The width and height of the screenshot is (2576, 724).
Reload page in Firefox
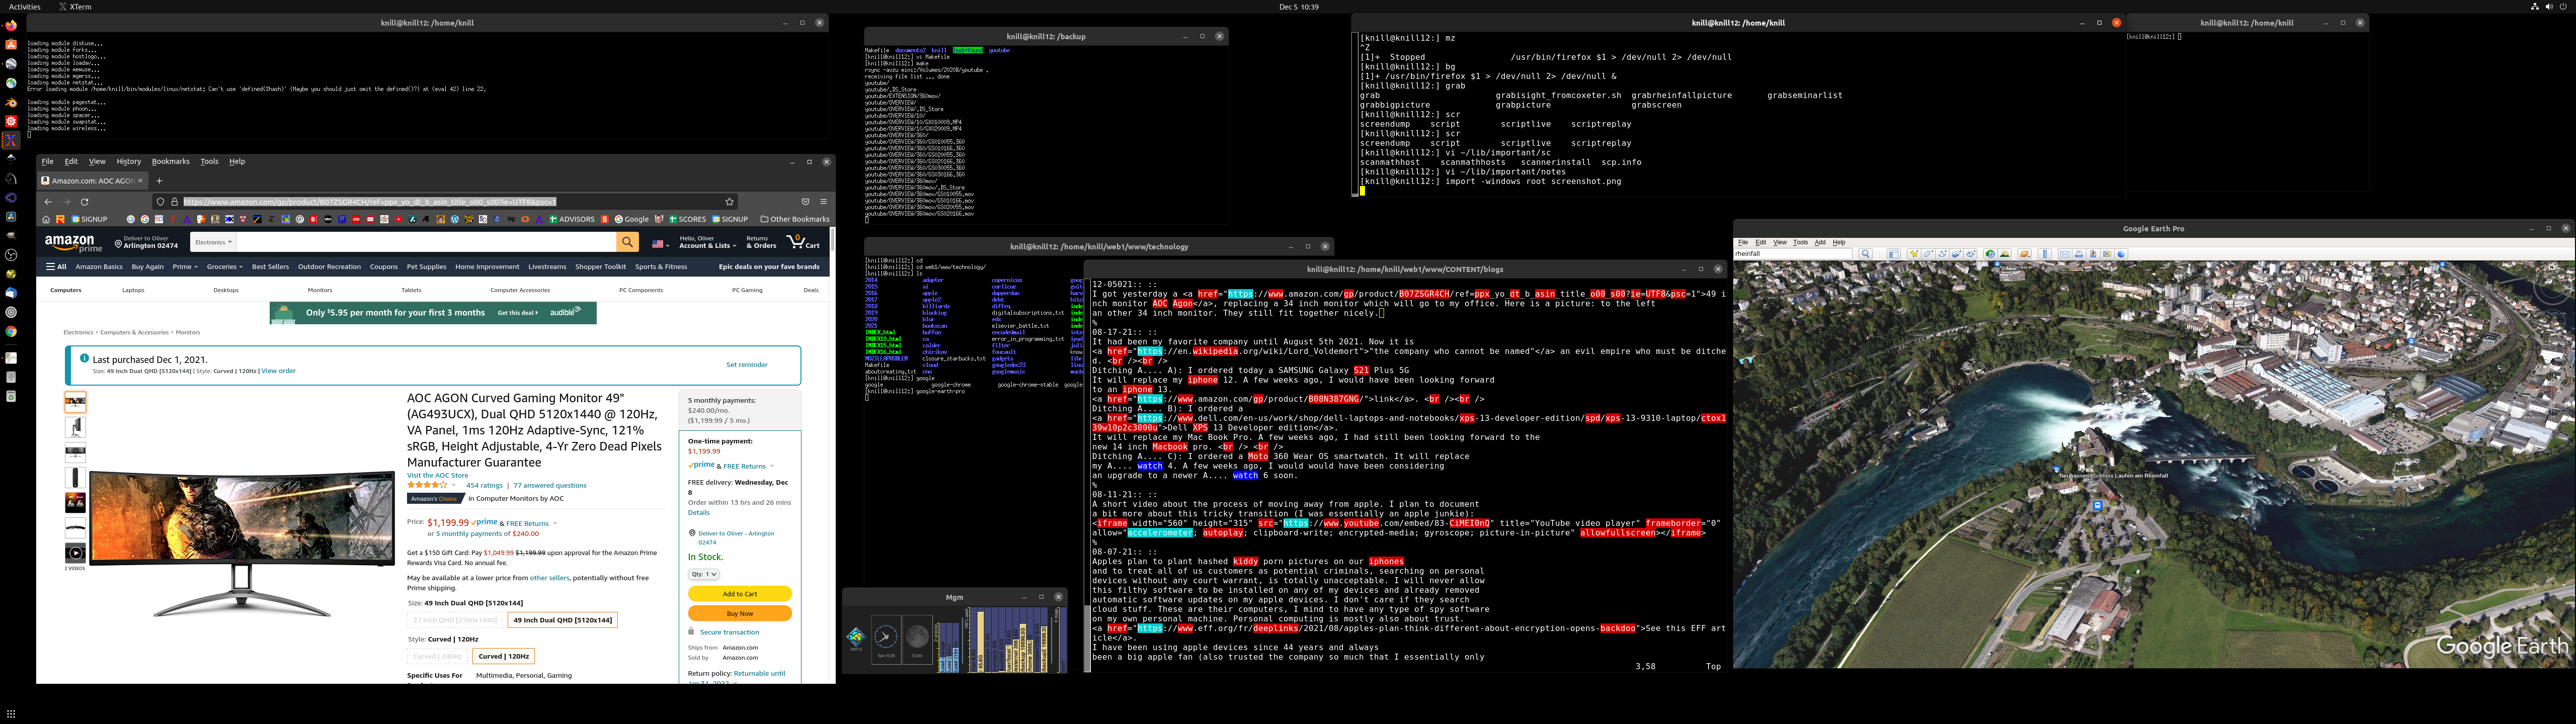point(85,201)
